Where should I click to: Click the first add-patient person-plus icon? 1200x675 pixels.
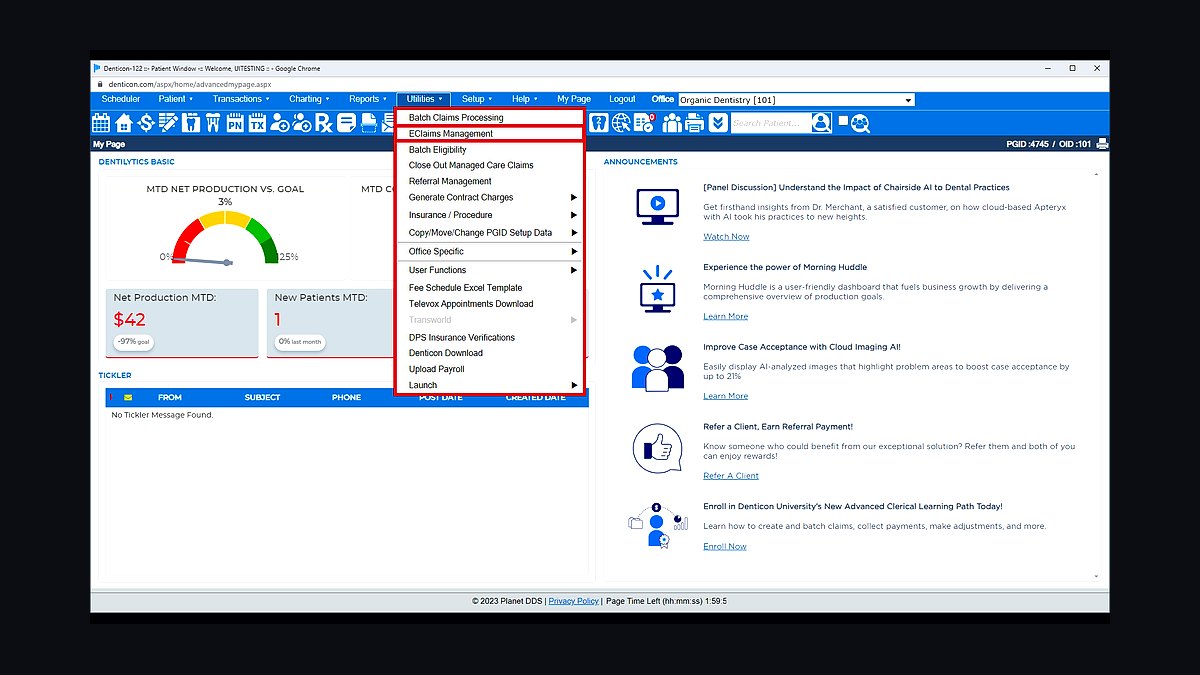280,123
